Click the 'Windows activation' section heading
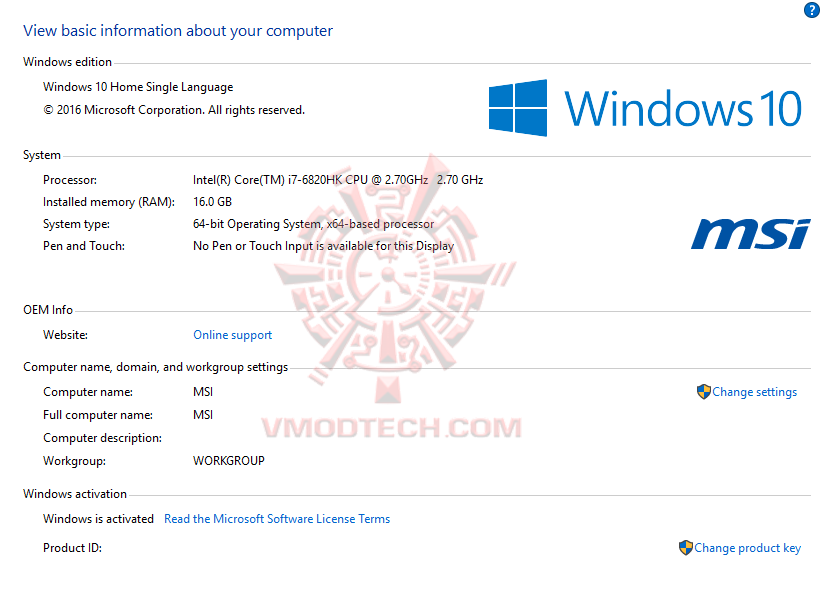Screen dimensions: 822x602 pyautogui.click(x=75, y=494)
